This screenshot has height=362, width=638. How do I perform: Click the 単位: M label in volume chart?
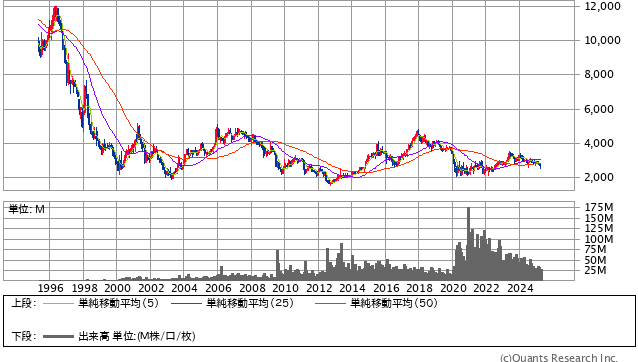click(x=26, y=209)
